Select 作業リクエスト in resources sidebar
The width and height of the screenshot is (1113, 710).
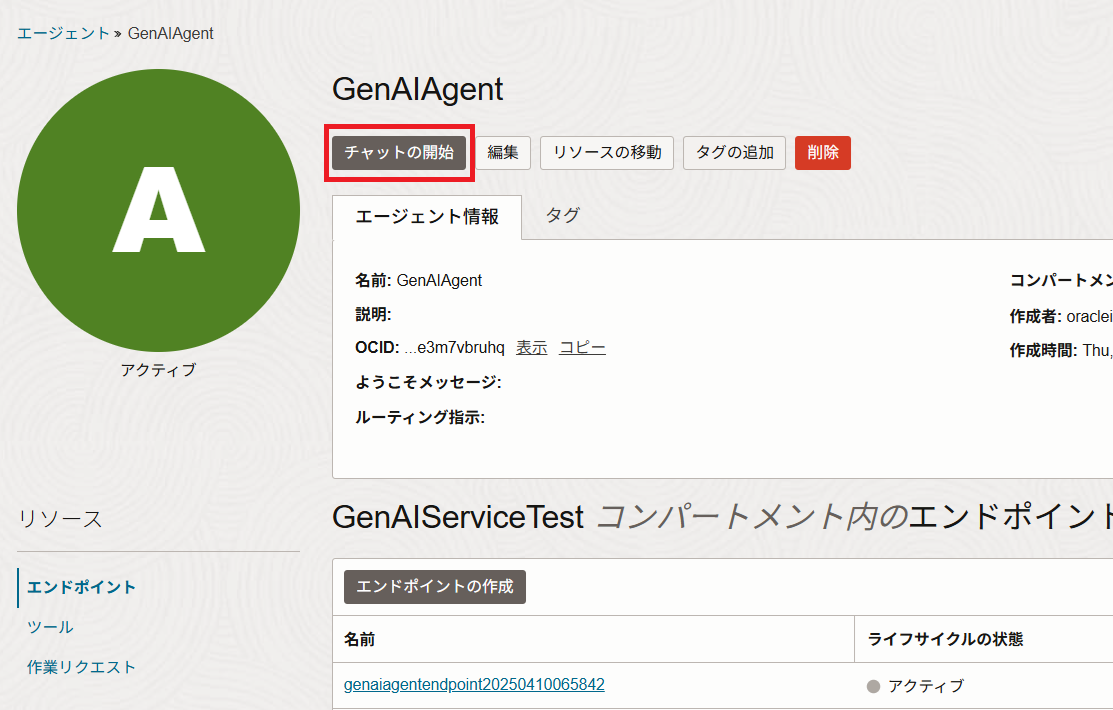[81, 667]
